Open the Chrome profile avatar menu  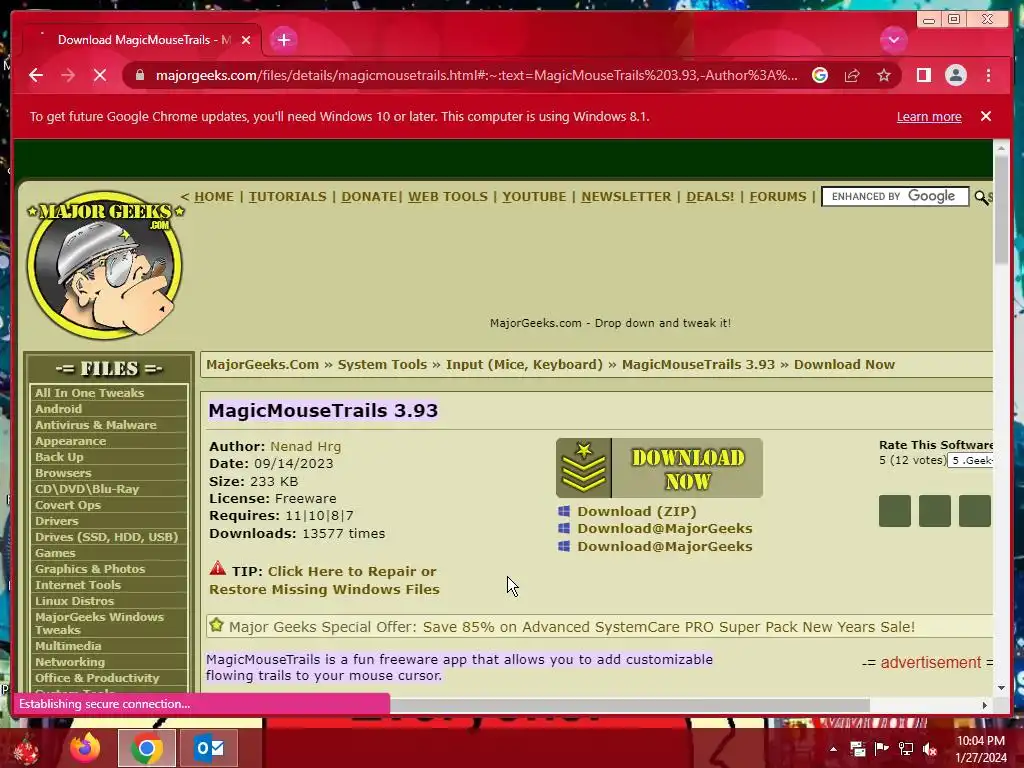coord(955,75)
